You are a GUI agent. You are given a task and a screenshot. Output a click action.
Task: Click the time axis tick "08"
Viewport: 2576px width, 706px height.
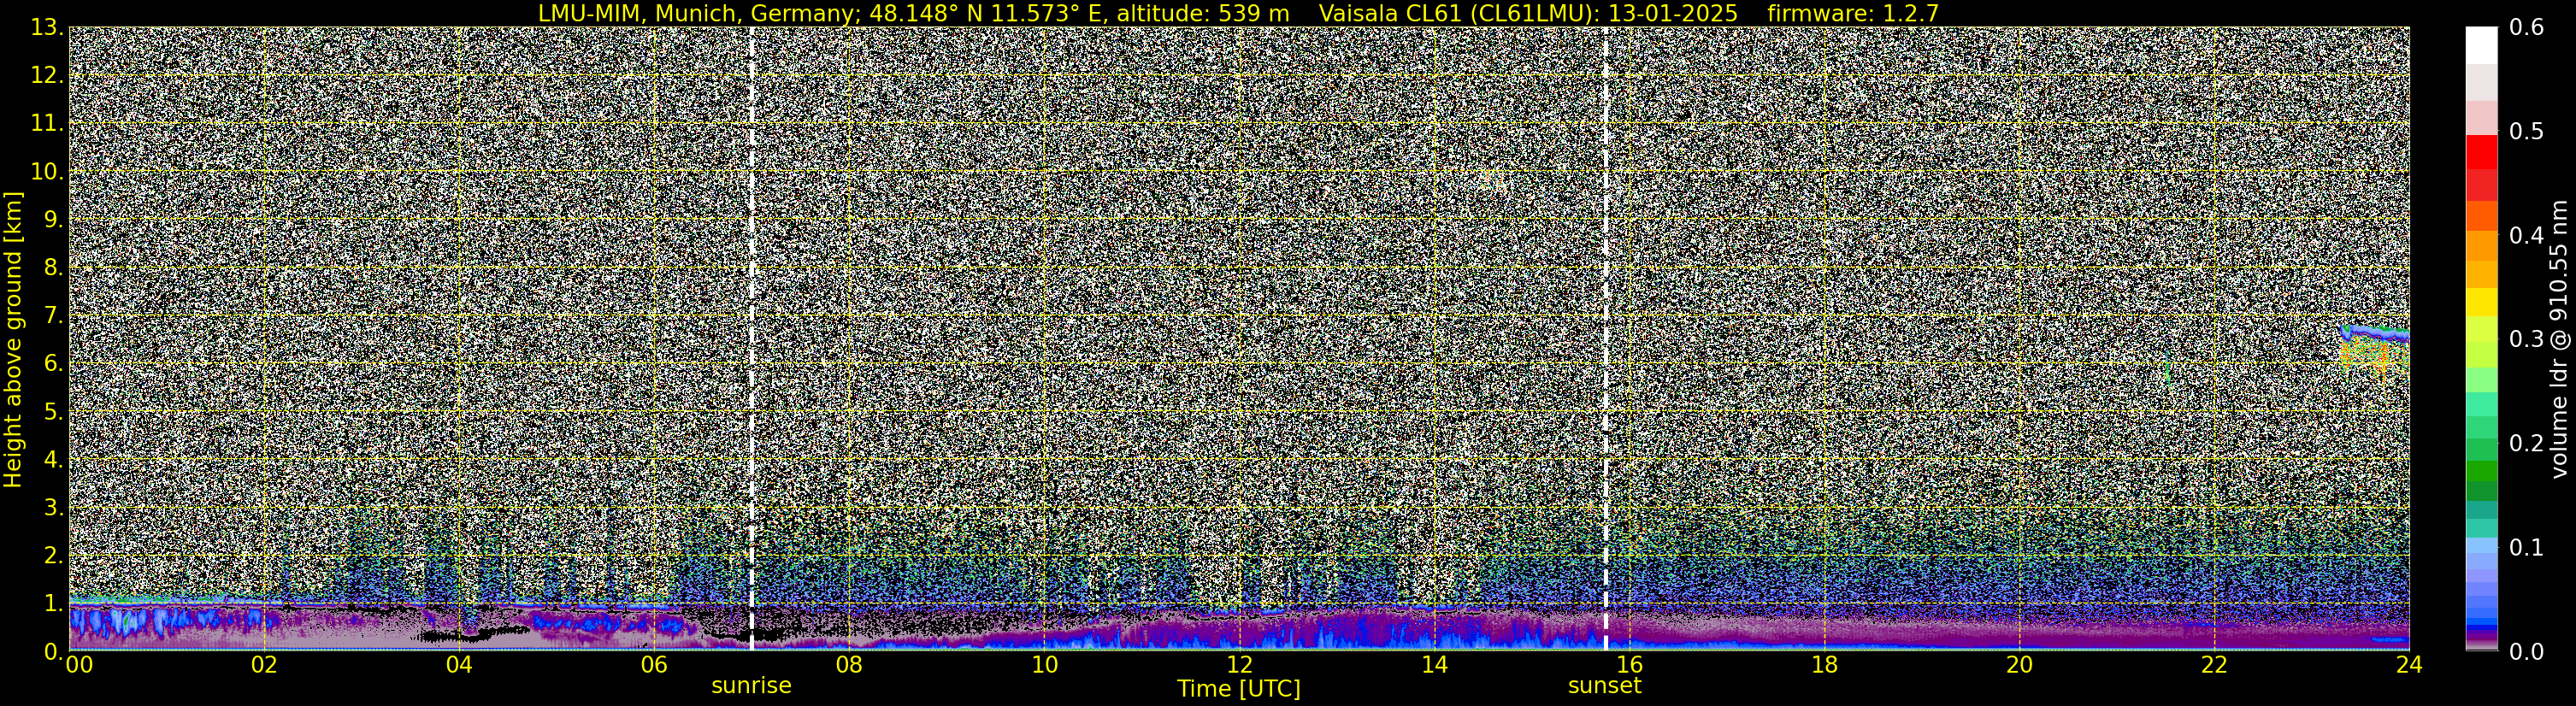point(849,665)
